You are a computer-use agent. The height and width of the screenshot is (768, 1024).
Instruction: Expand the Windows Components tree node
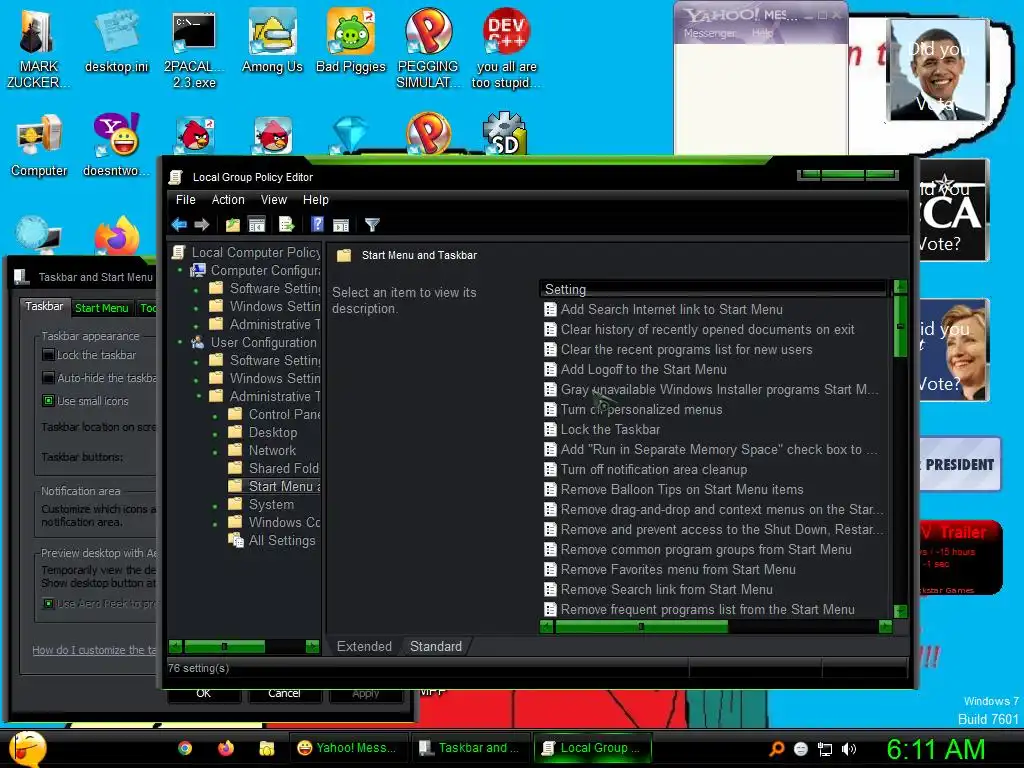pos(216,522)
